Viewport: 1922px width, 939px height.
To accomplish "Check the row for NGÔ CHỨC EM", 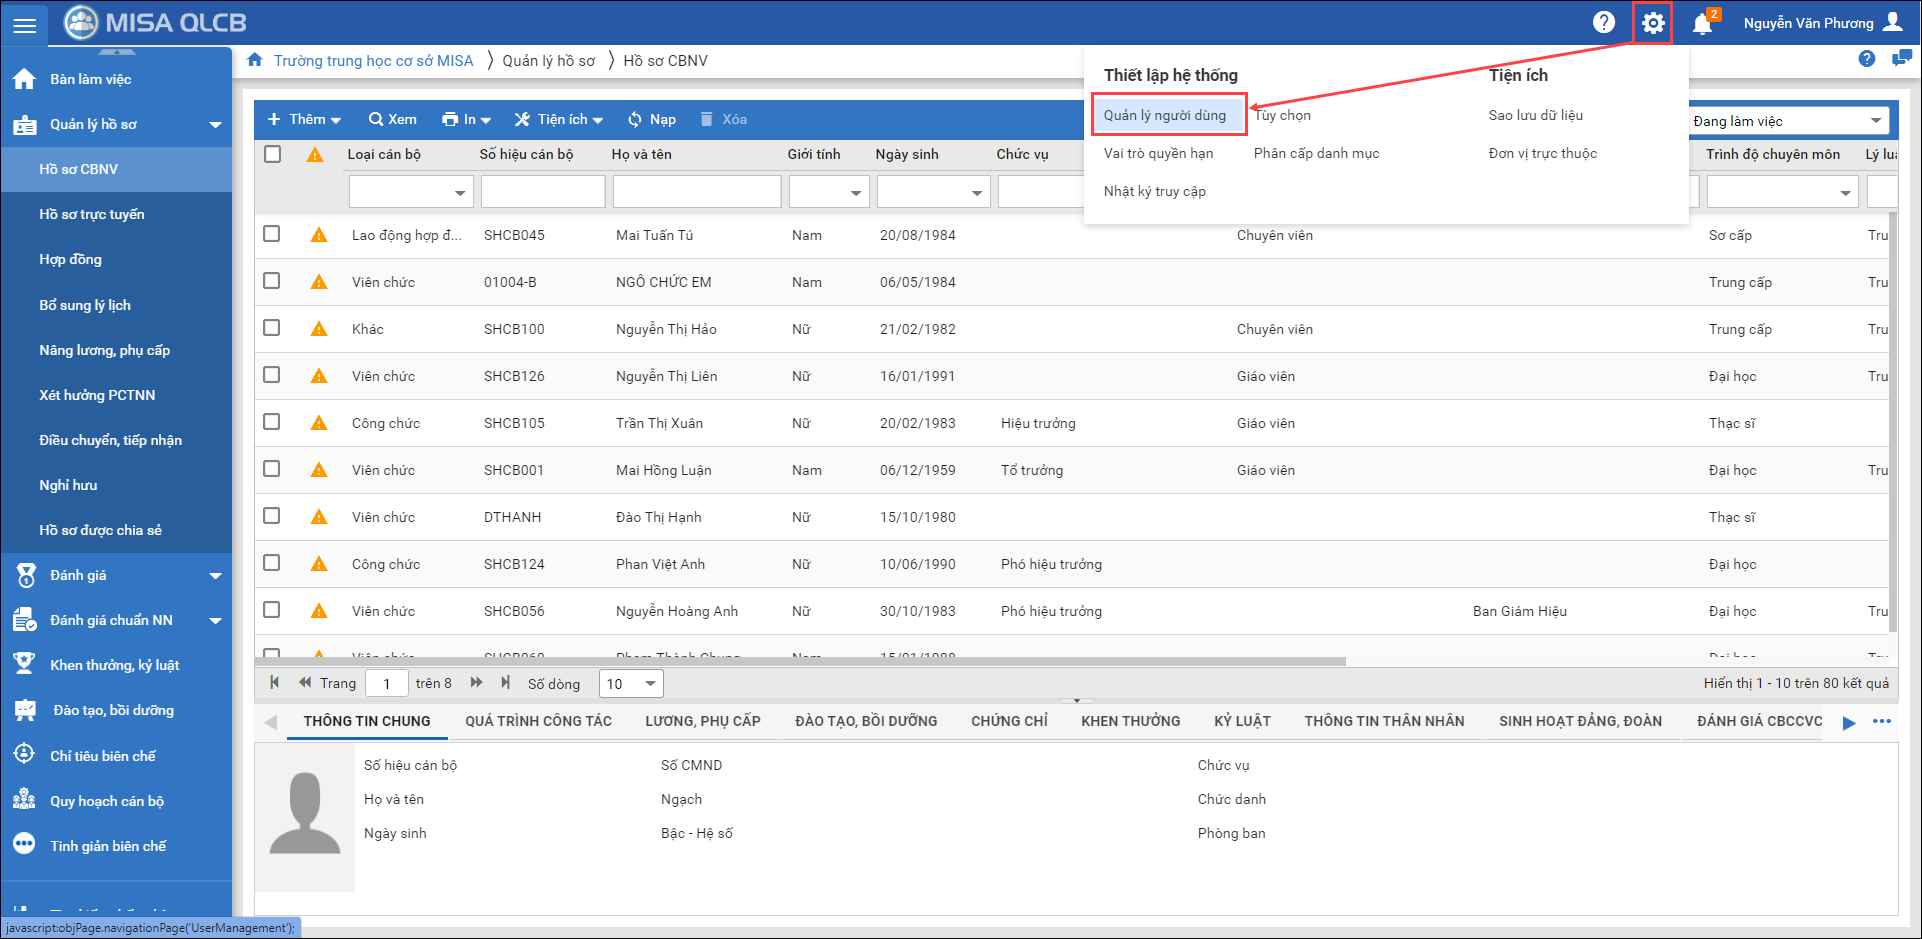I will [x=272, y=281].
